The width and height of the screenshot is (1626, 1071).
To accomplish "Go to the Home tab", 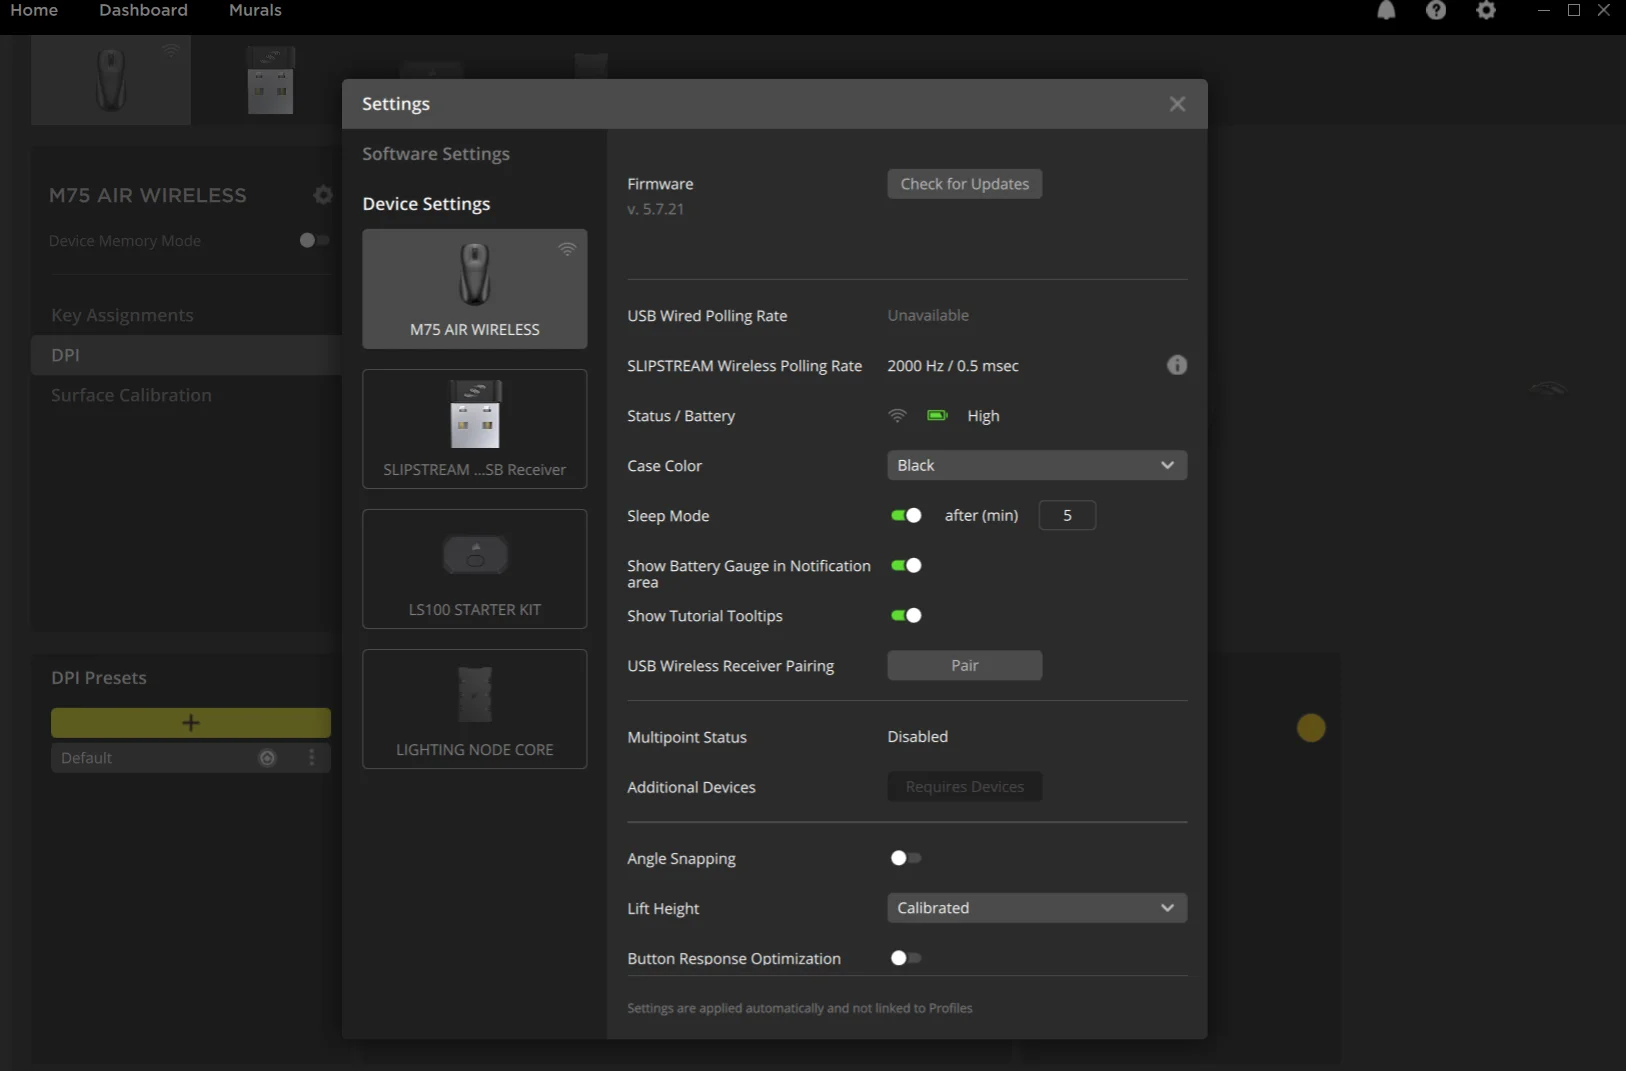I will click(34, 10).
